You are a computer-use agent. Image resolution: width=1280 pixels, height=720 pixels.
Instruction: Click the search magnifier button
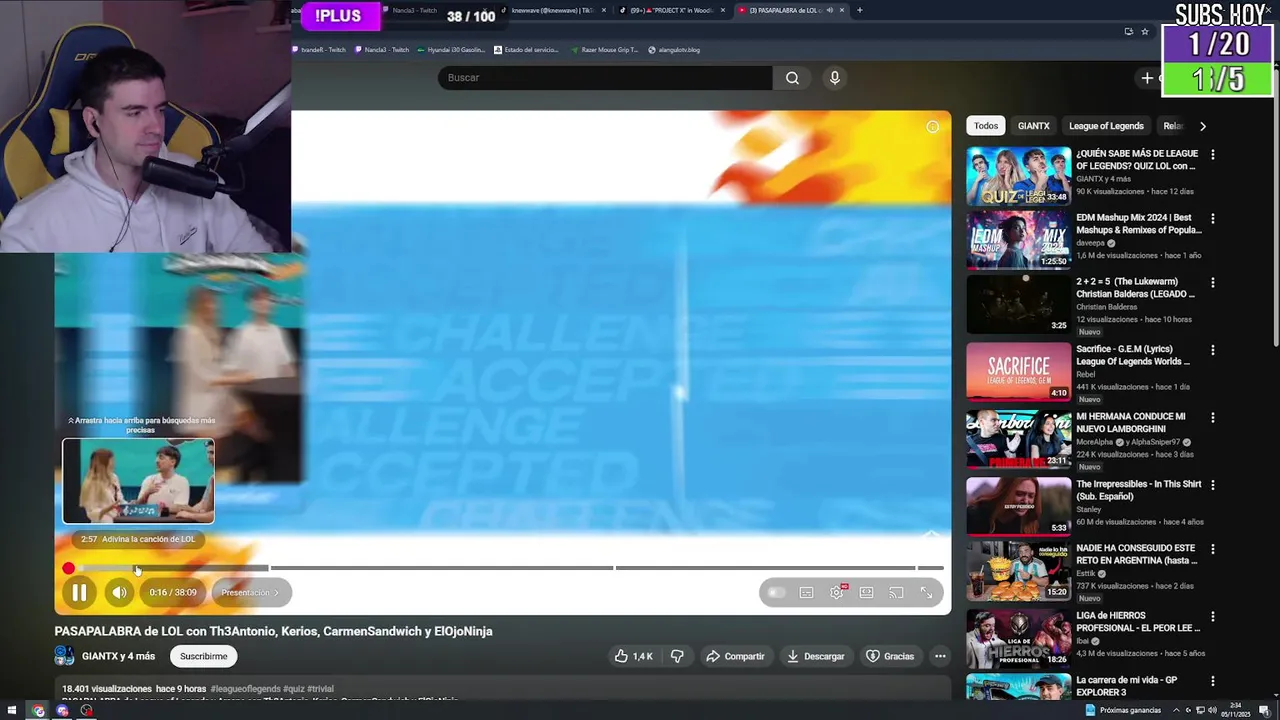click(792, 78)
